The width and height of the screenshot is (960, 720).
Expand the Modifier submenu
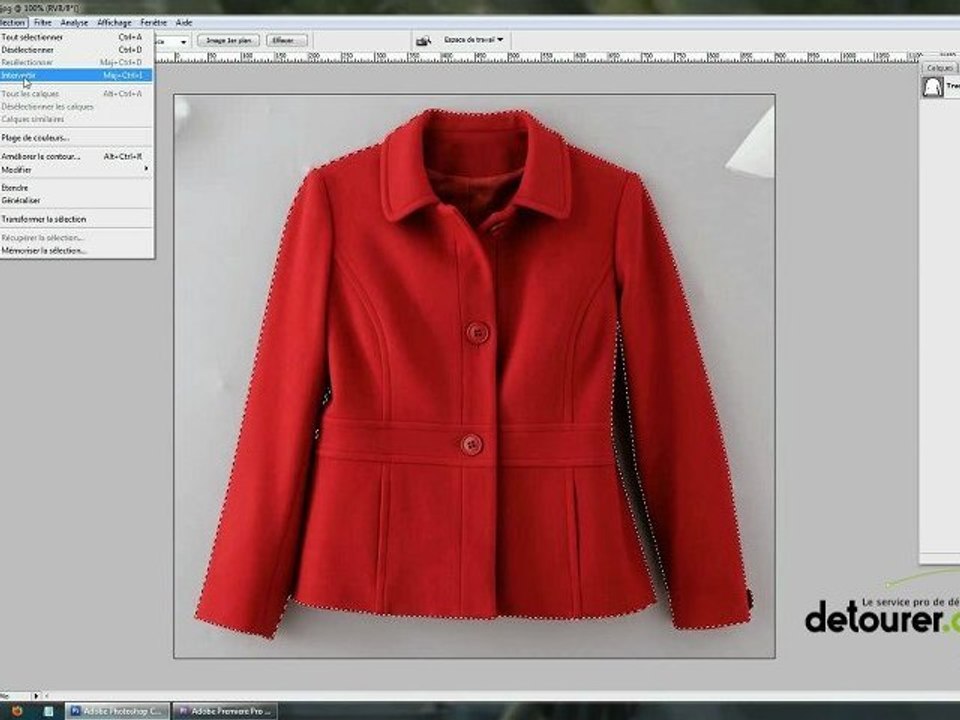[76, 170]
